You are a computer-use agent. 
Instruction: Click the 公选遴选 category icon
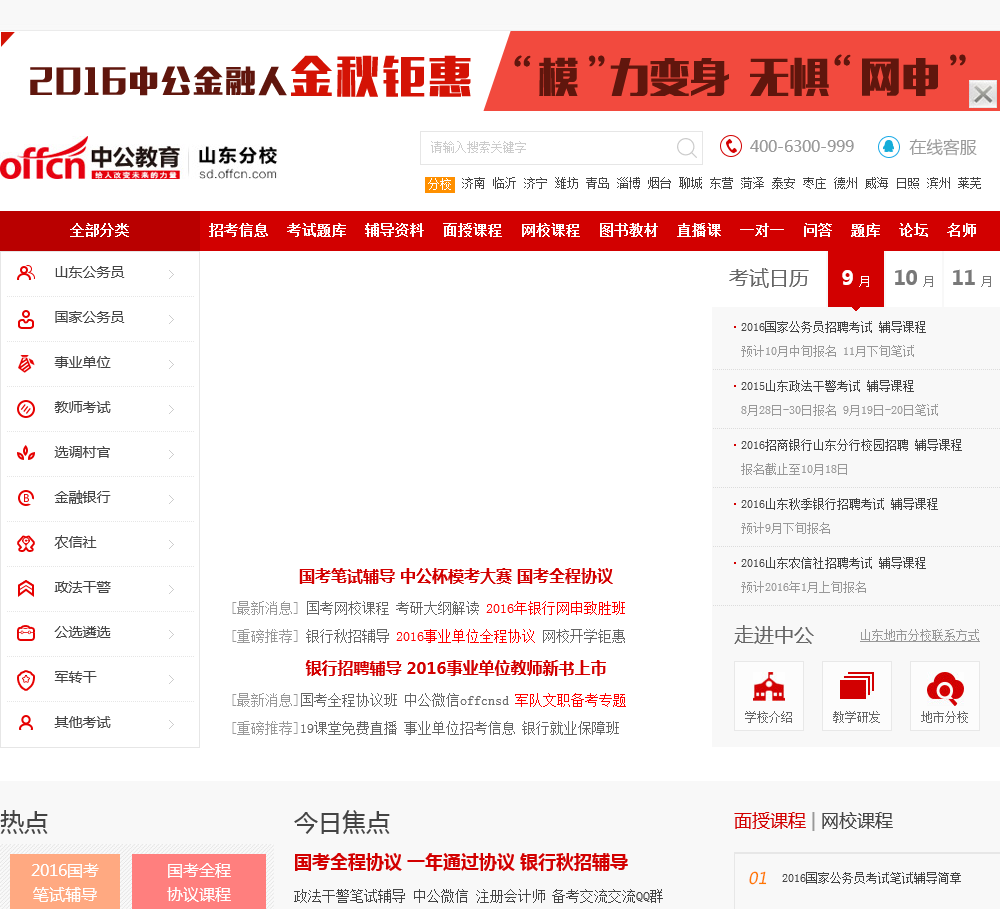point(26,633)
